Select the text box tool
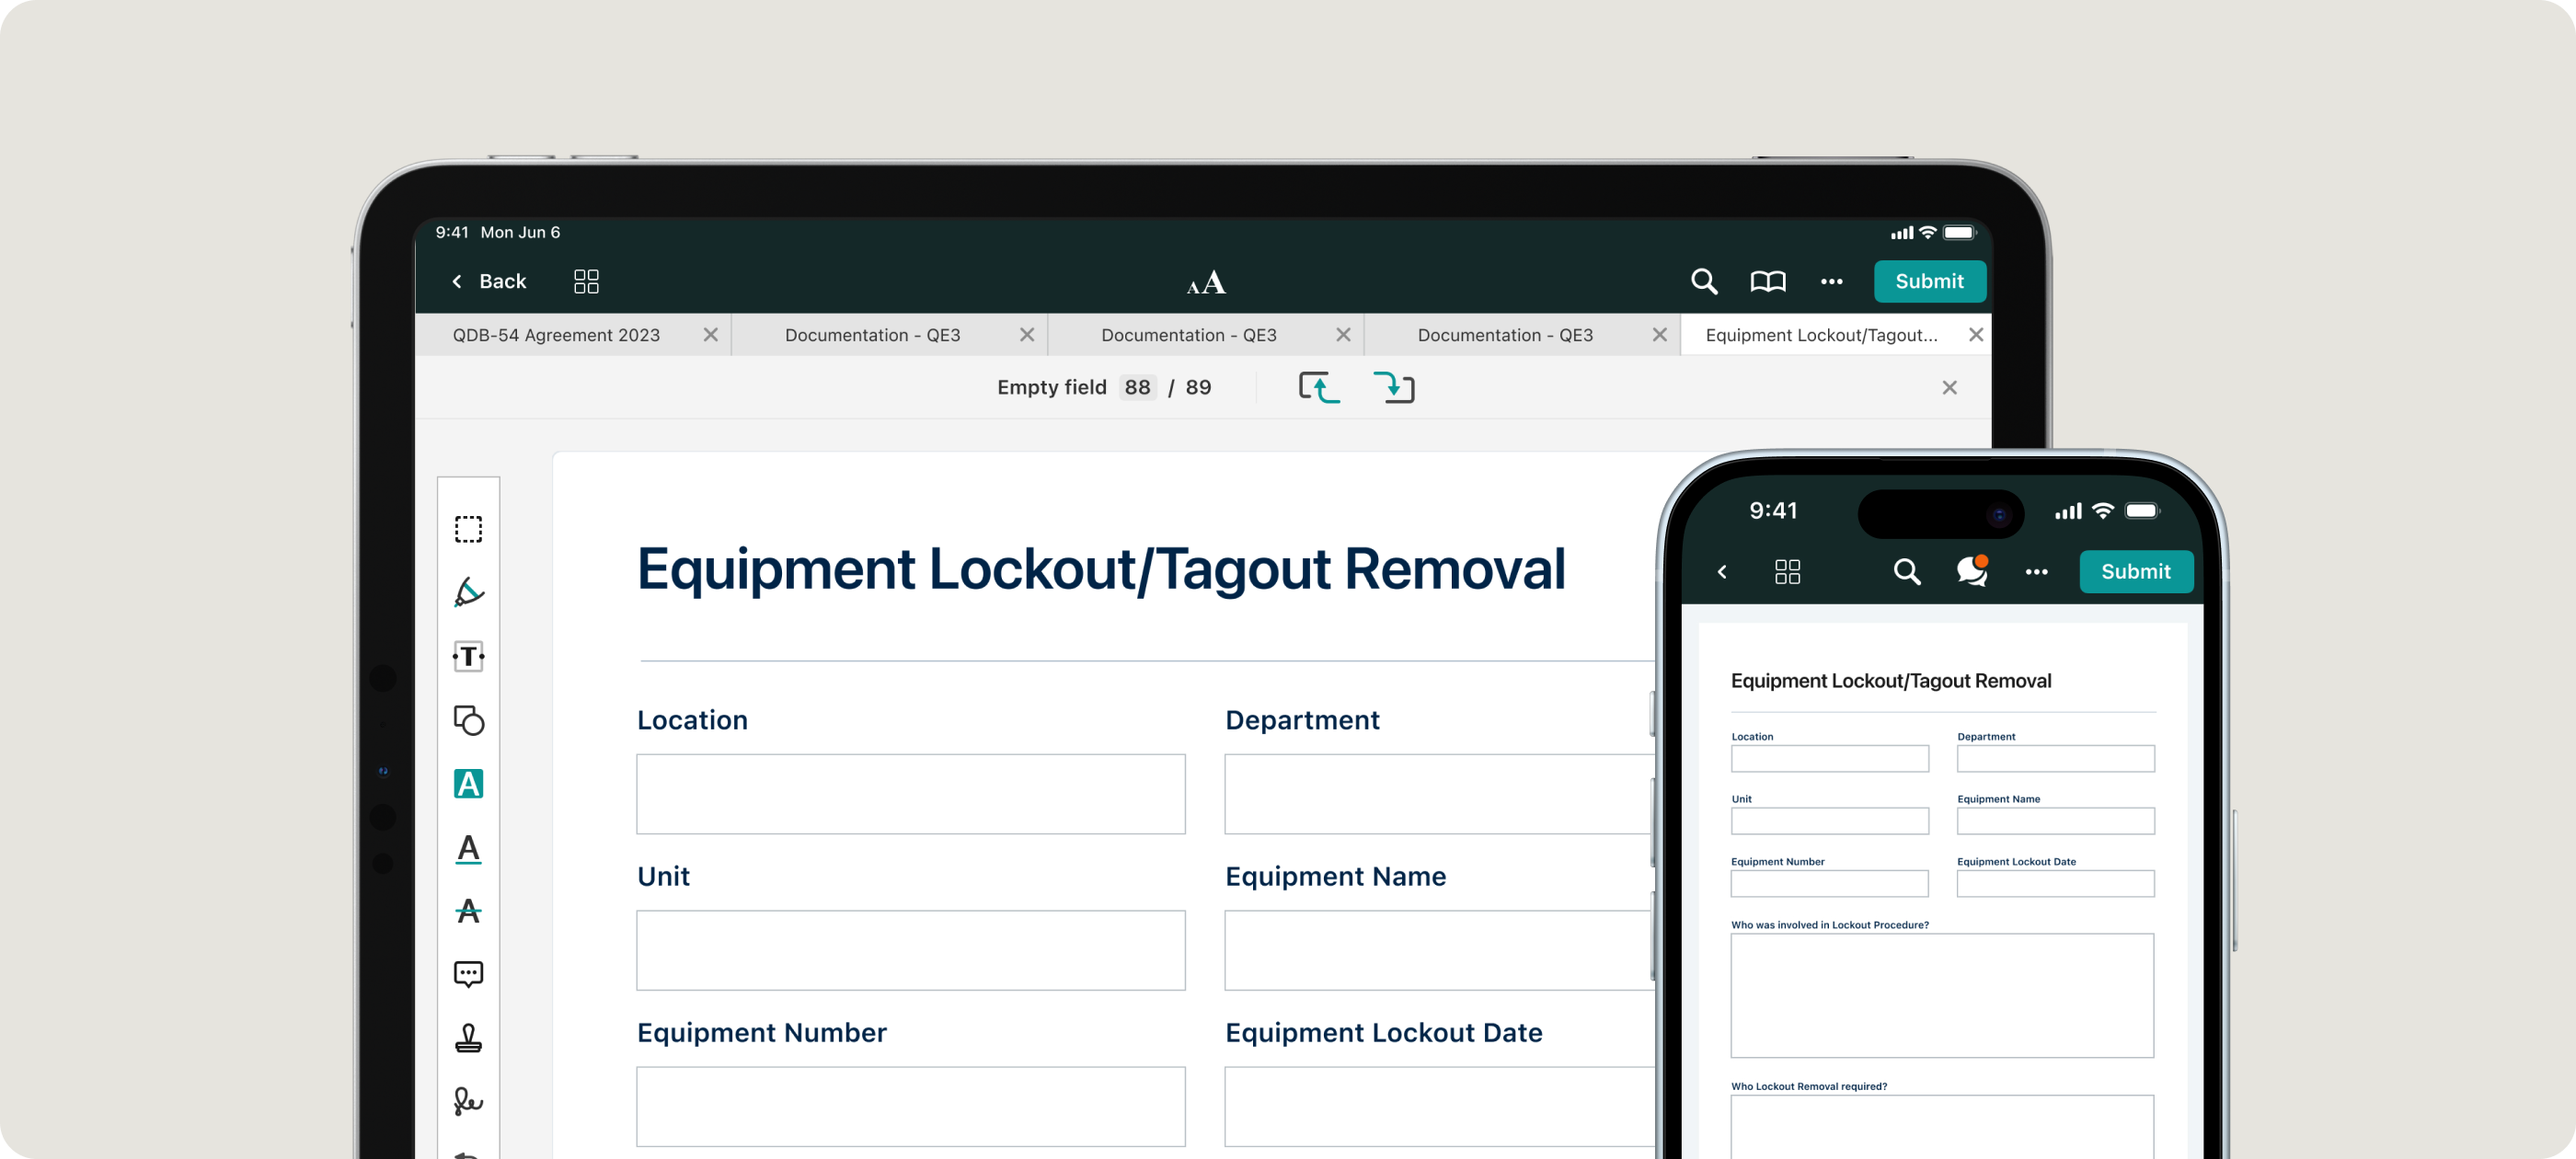The height and width of the screenshot is (1159, 2576). tap(468, 657)
